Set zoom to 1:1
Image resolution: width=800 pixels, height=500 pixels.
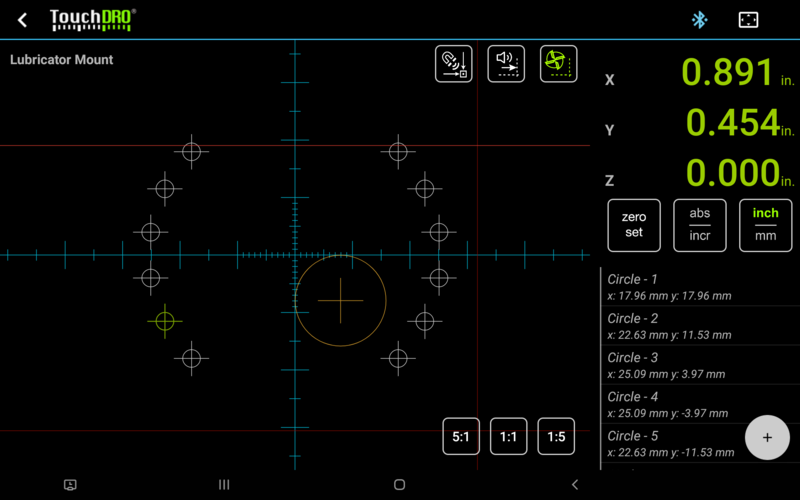point(508,436)
